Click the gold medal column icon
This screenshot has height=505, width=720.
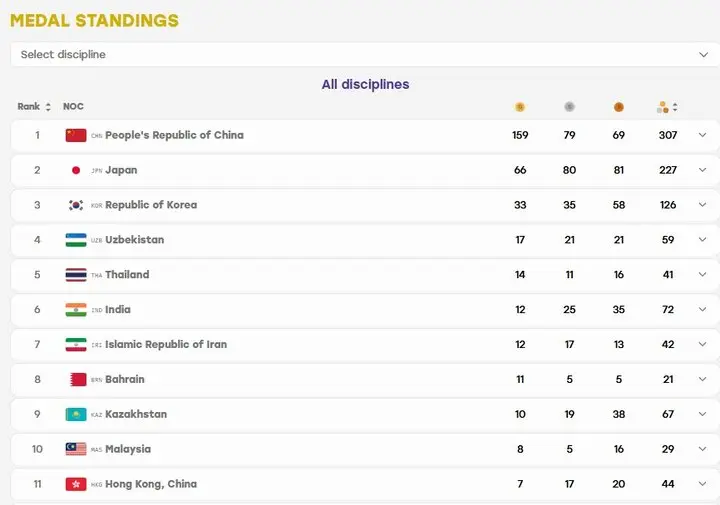click(520, 107)
